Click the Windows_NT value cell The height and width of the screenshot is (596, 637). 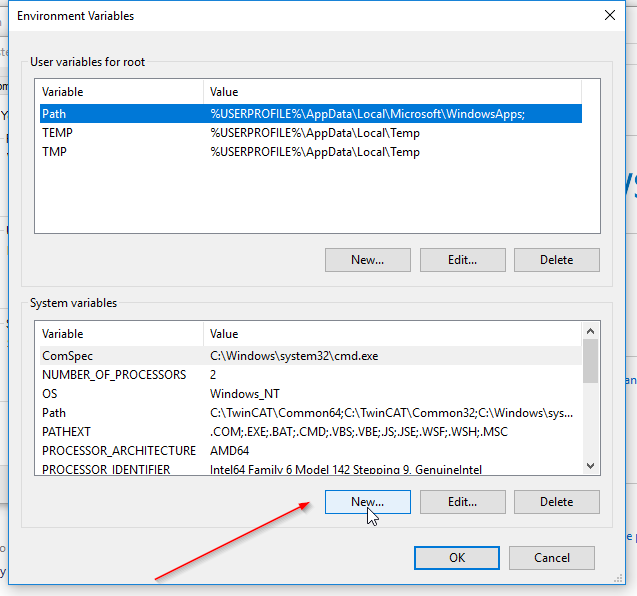tap(245, 394)
